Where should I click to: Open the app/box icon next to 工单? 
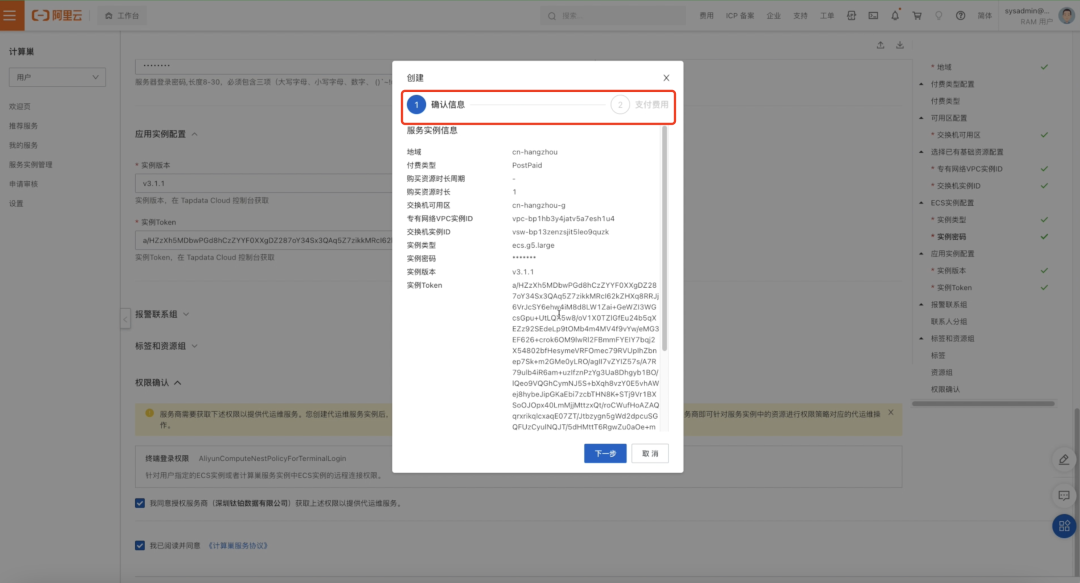point(851,15)
